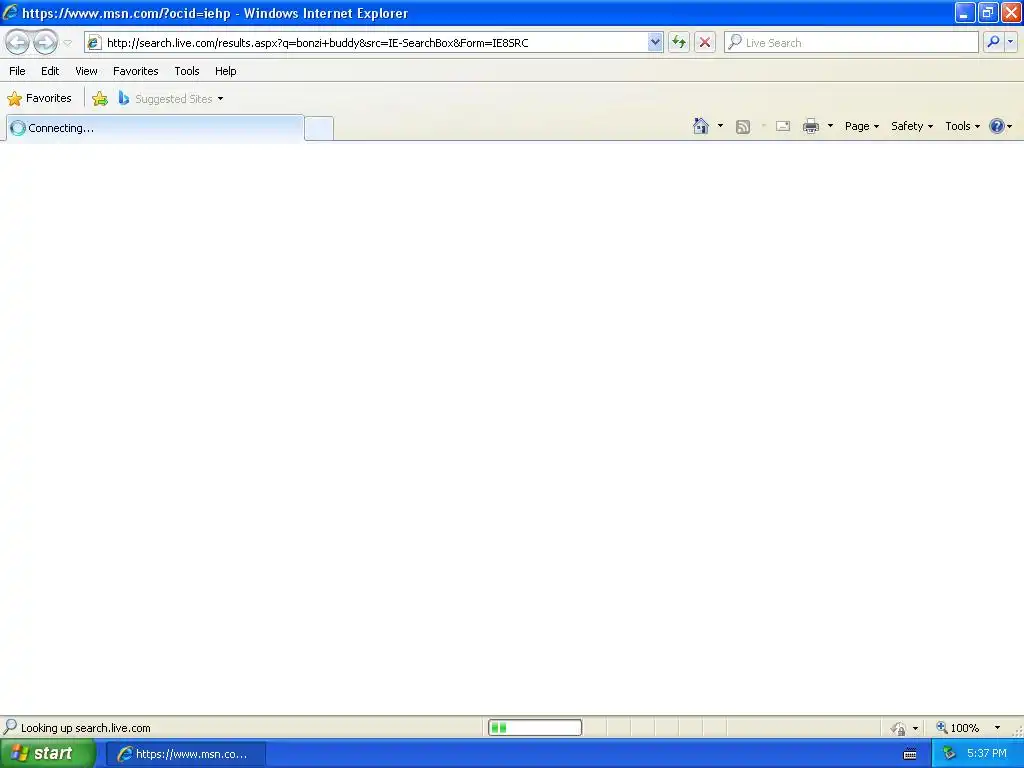
Task: Click the keyboard icon in the taskbar
Action: coord(910,755)
